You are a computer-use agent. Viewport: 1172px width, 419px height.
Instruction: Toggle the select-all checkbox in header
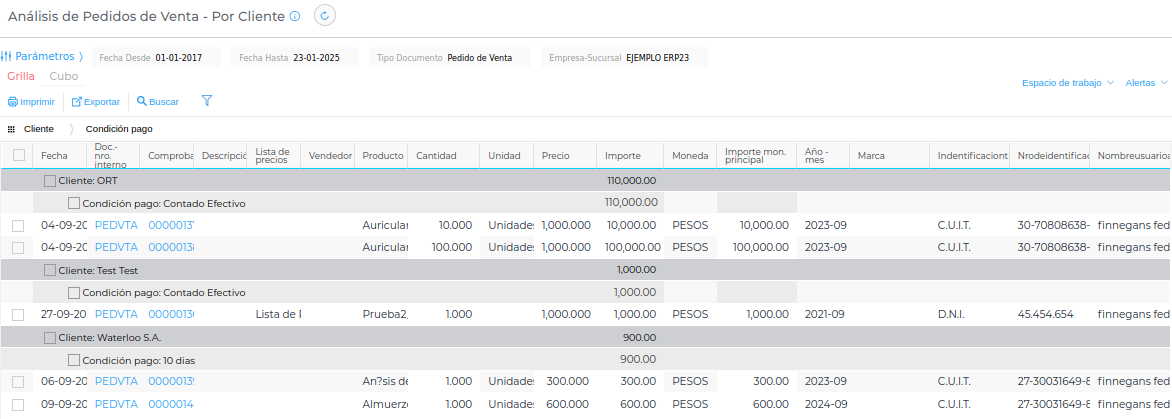(19, 155)
